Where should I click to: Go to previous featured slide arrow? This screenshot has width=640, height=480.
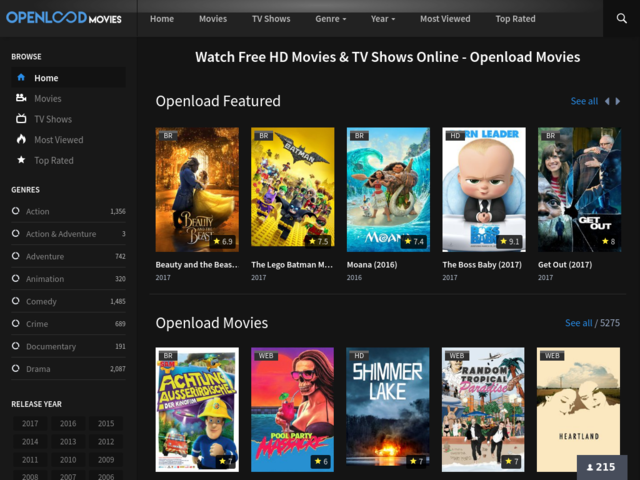[x=606, y=101]
